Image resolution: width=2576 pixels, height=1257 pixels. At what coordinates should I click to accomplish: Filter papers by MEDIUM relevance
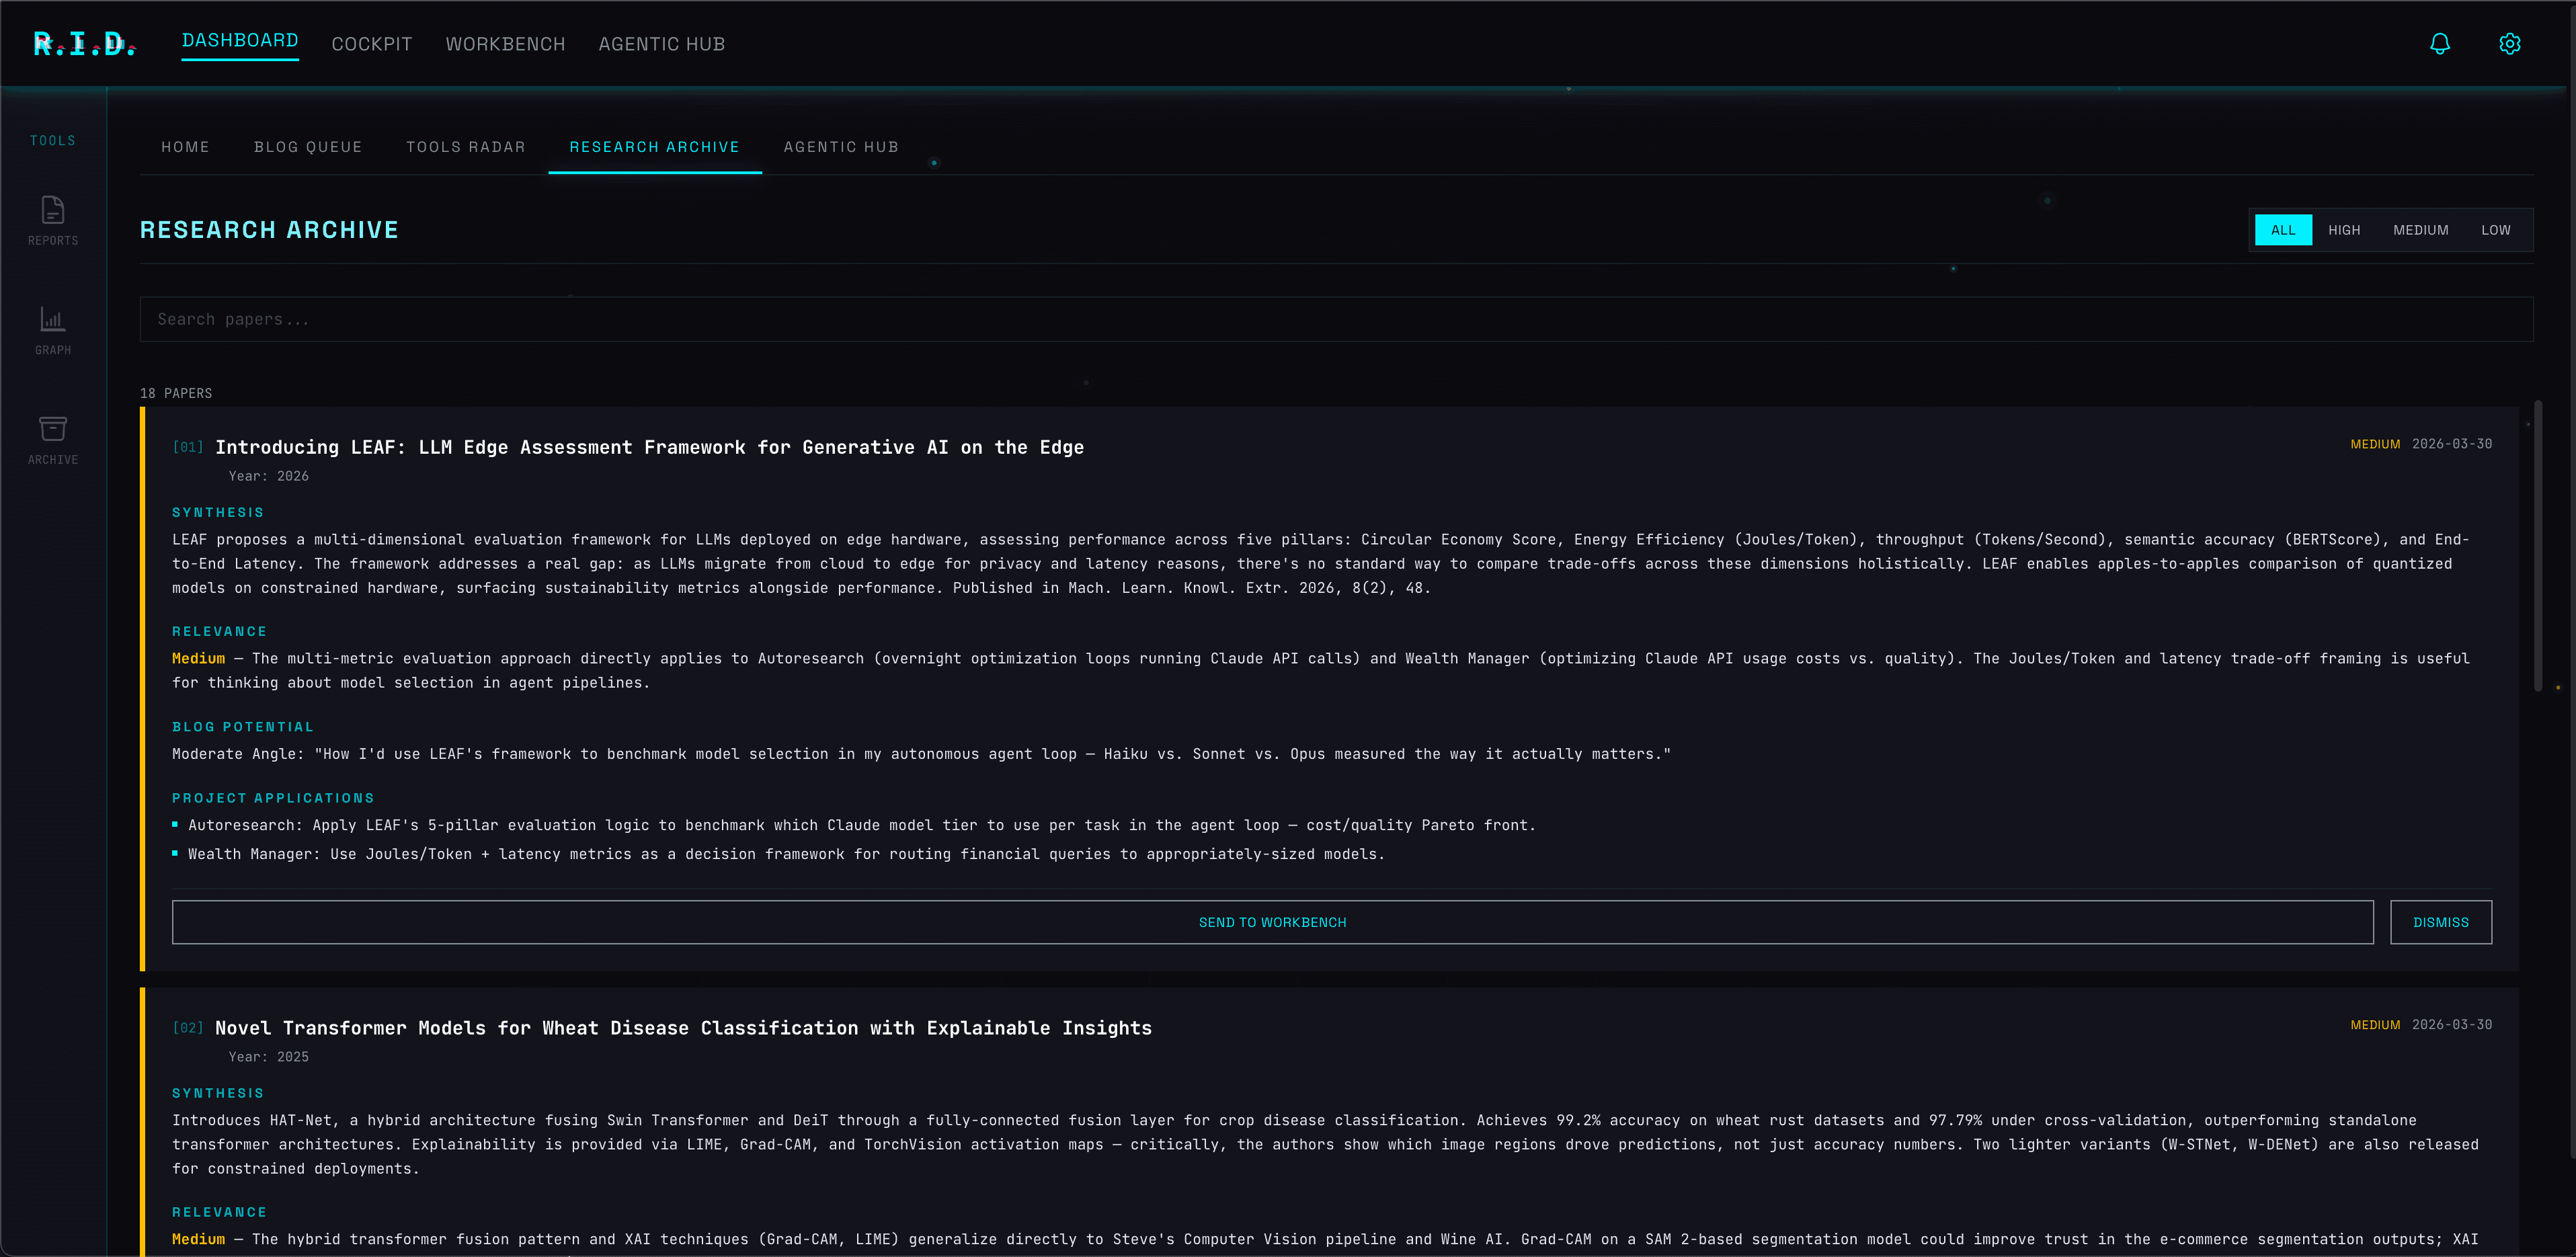pos(2420,230)
